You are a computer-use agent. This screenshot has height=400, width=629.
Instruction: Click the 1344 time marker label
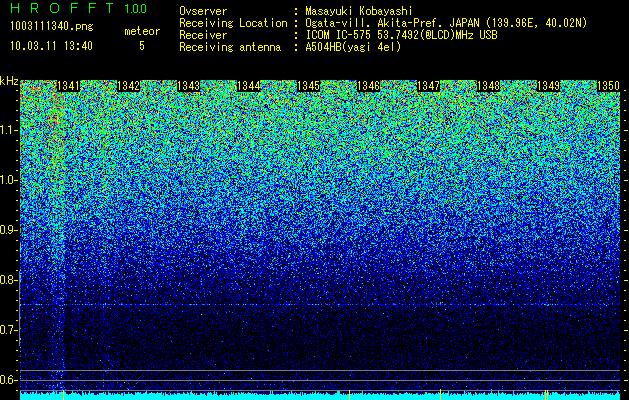tap(249, 86)
